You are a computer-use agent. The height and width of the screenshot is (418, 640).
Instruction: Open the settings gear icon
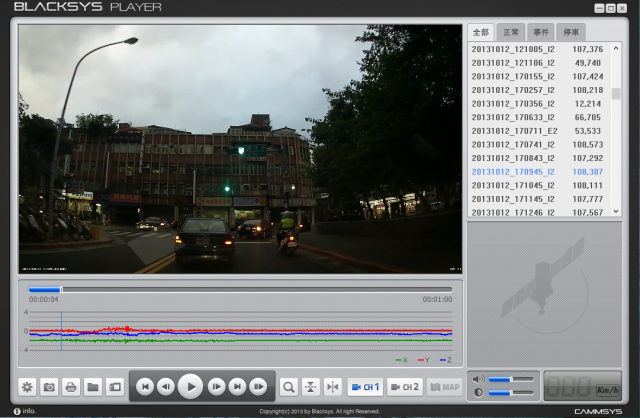[x=27, y=387]
